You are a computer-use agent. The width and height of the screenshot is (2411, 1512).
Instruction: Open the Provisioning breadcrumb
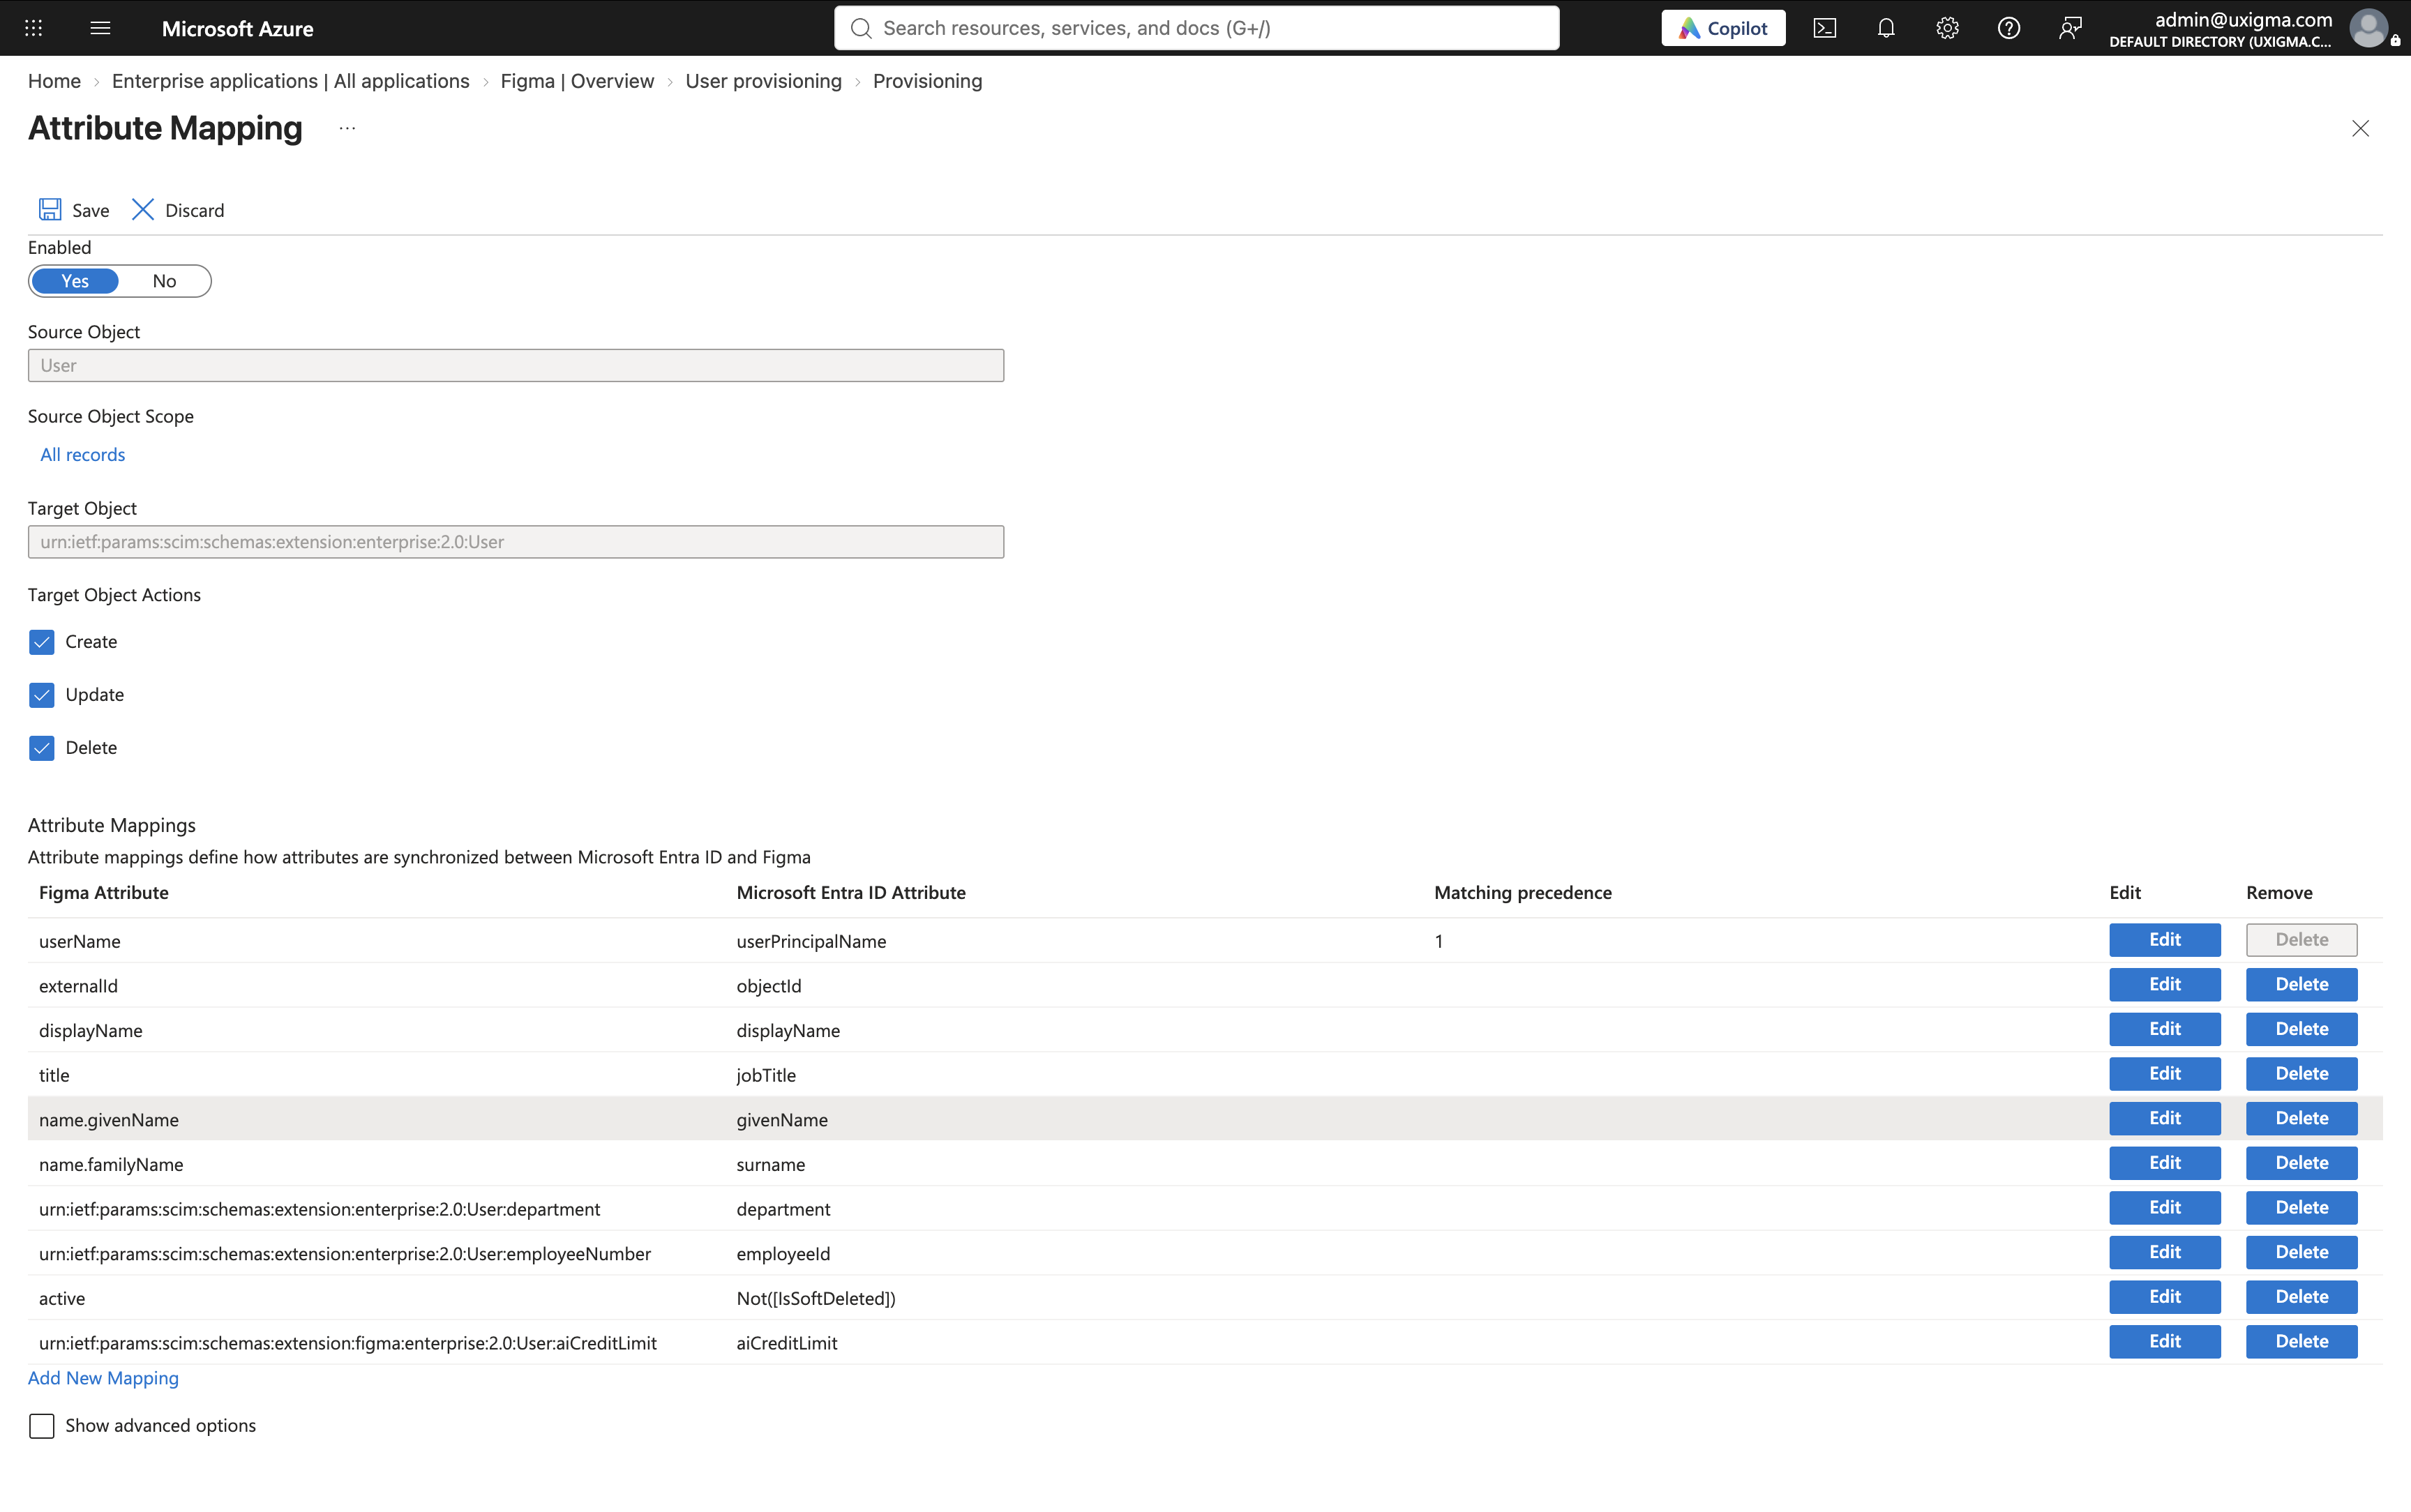[x=927, y=81]
